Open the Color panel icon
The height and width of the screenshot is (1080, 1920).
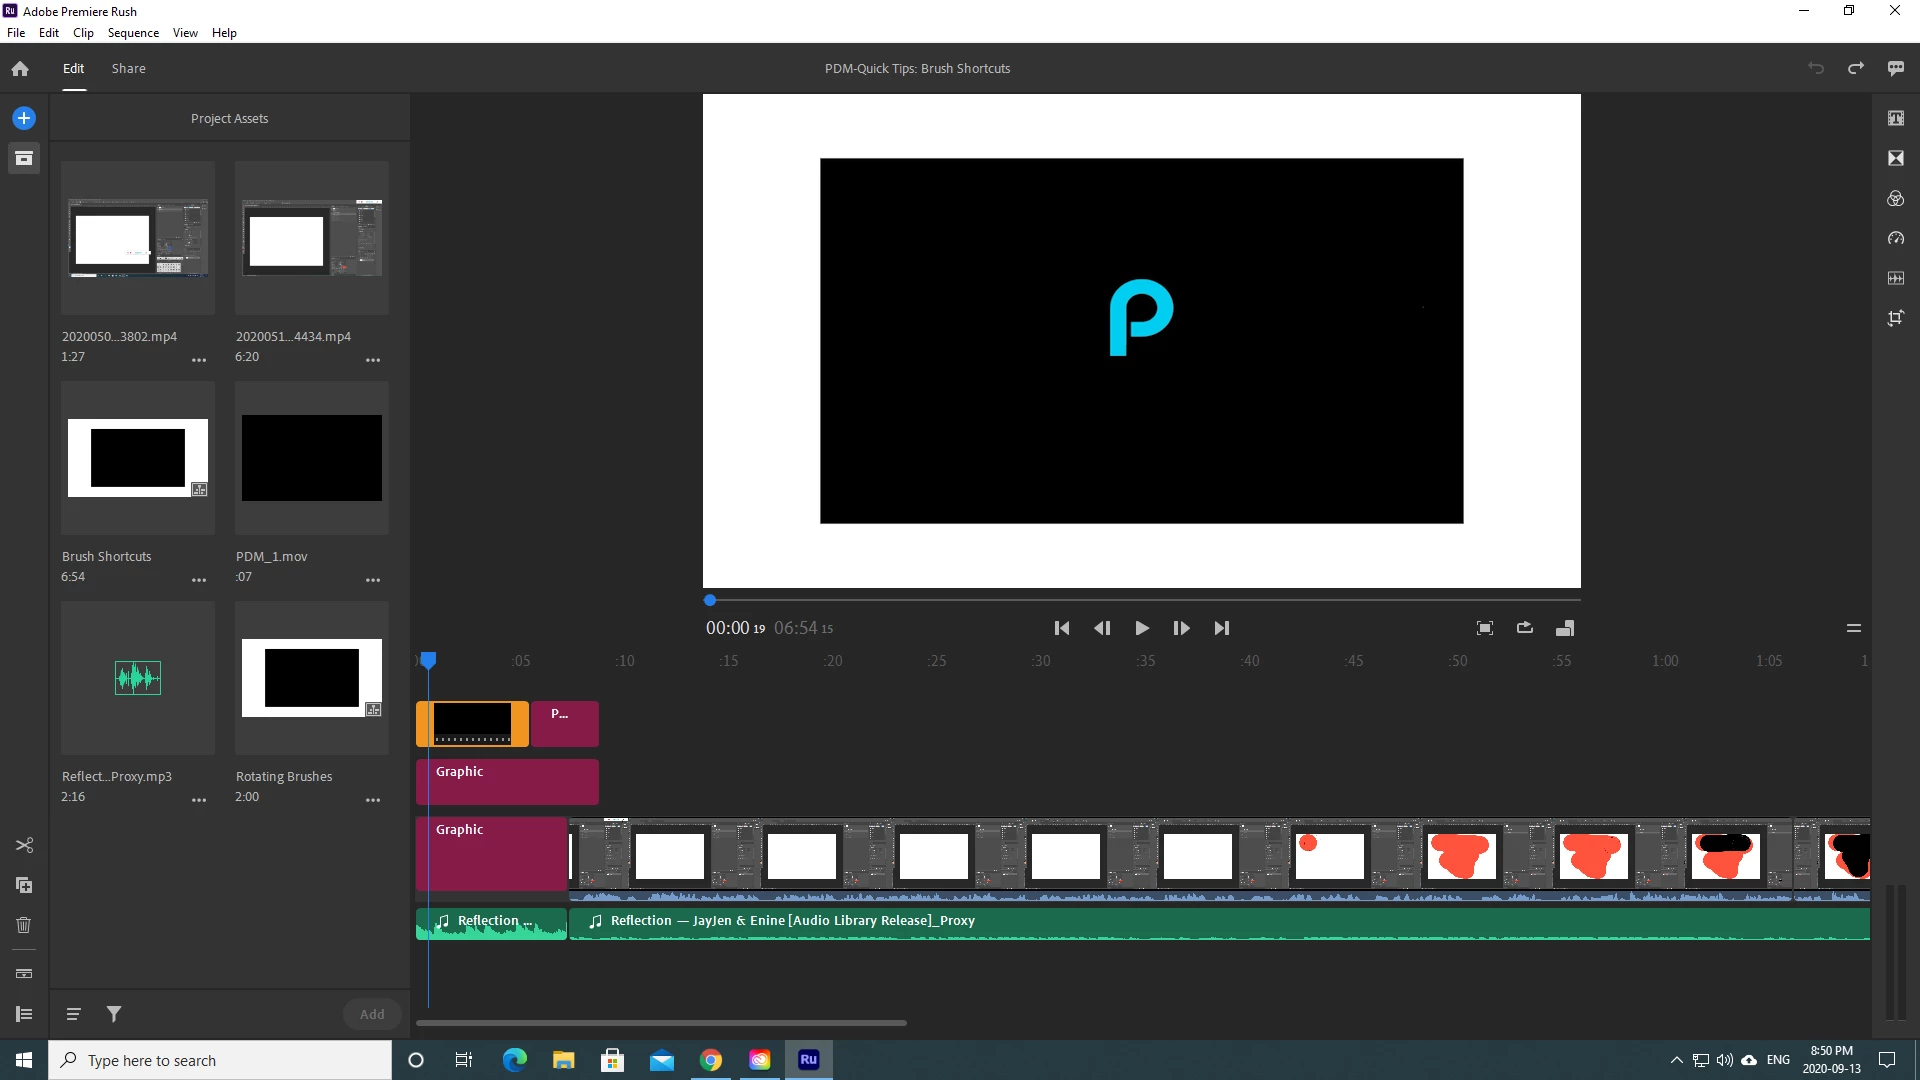click(x=1895, y=198)
